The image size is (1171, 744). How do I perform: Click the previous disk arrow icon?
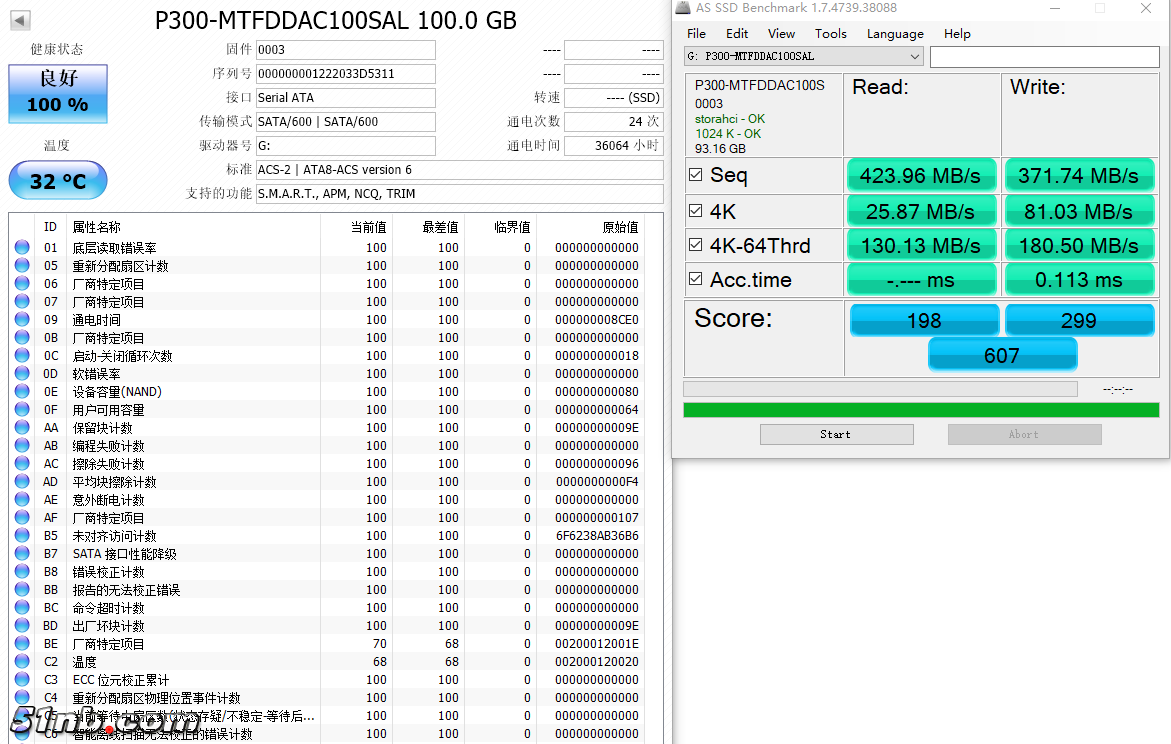click(20, 20)
